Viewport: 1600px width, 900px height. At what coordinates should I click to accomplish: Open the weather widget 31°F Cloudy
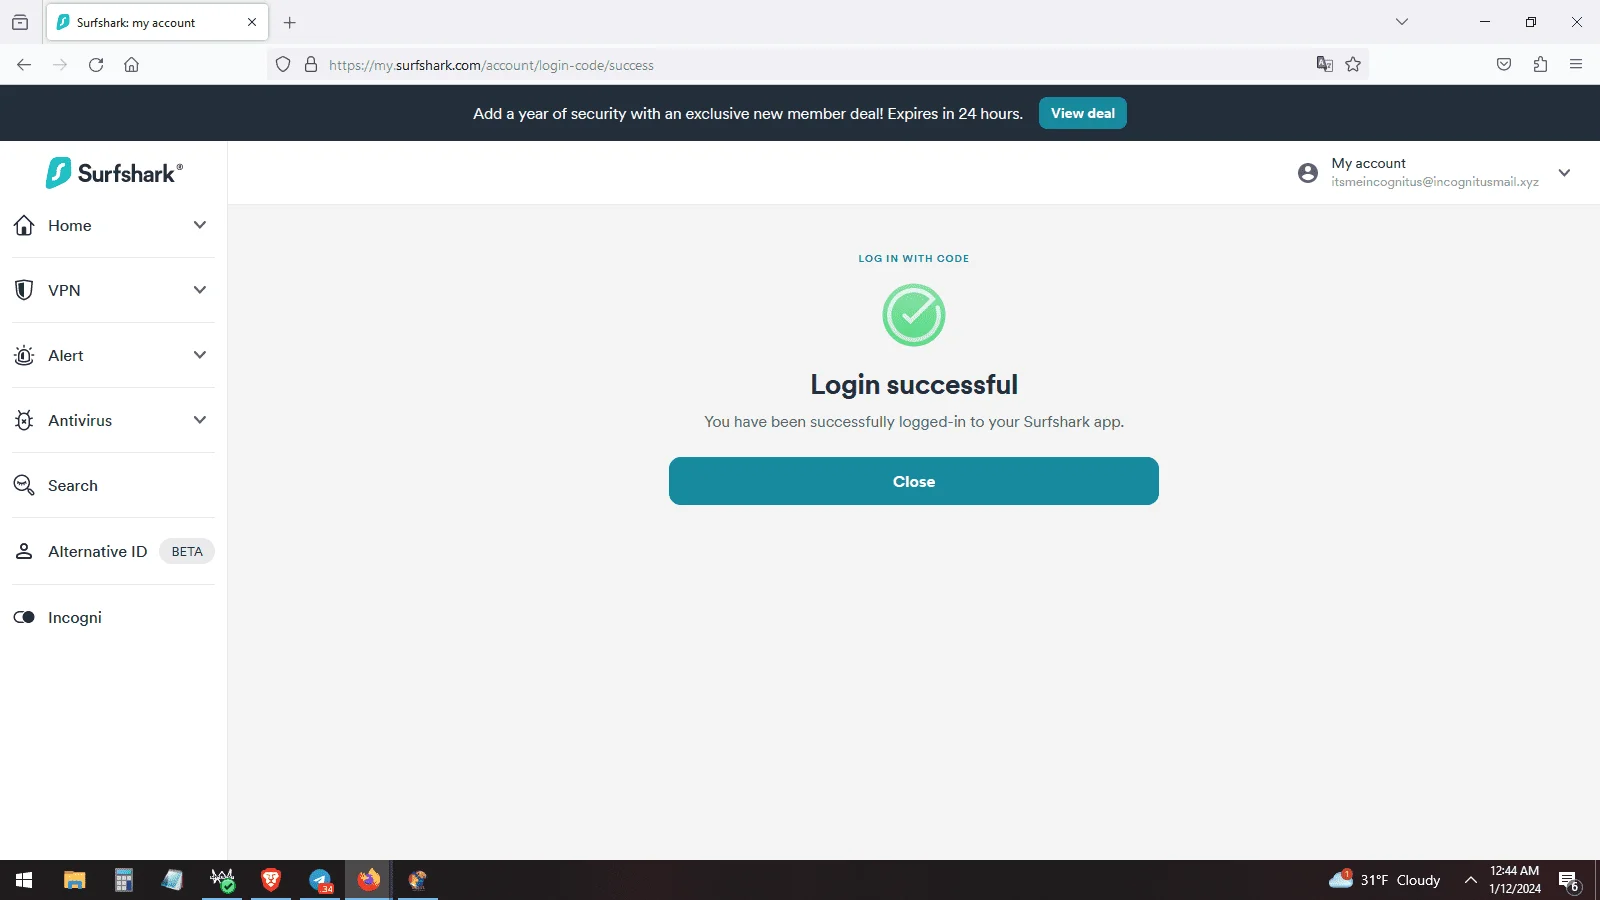(x=1385, y=880)
